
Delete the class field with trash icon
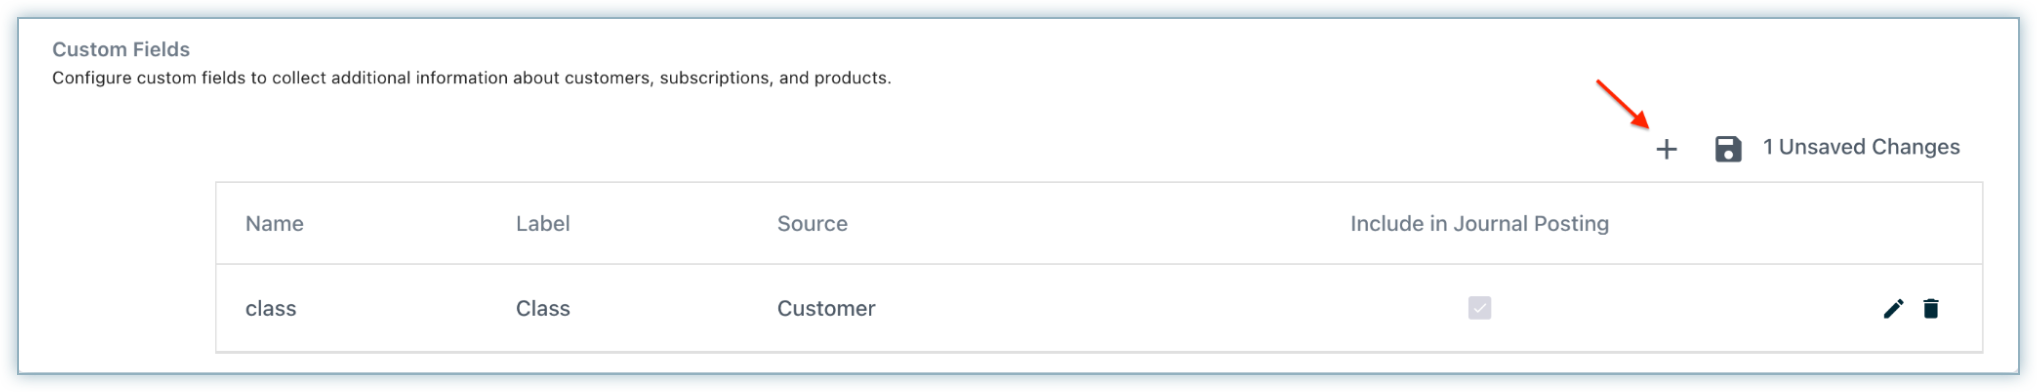[x=1930, y=308]
